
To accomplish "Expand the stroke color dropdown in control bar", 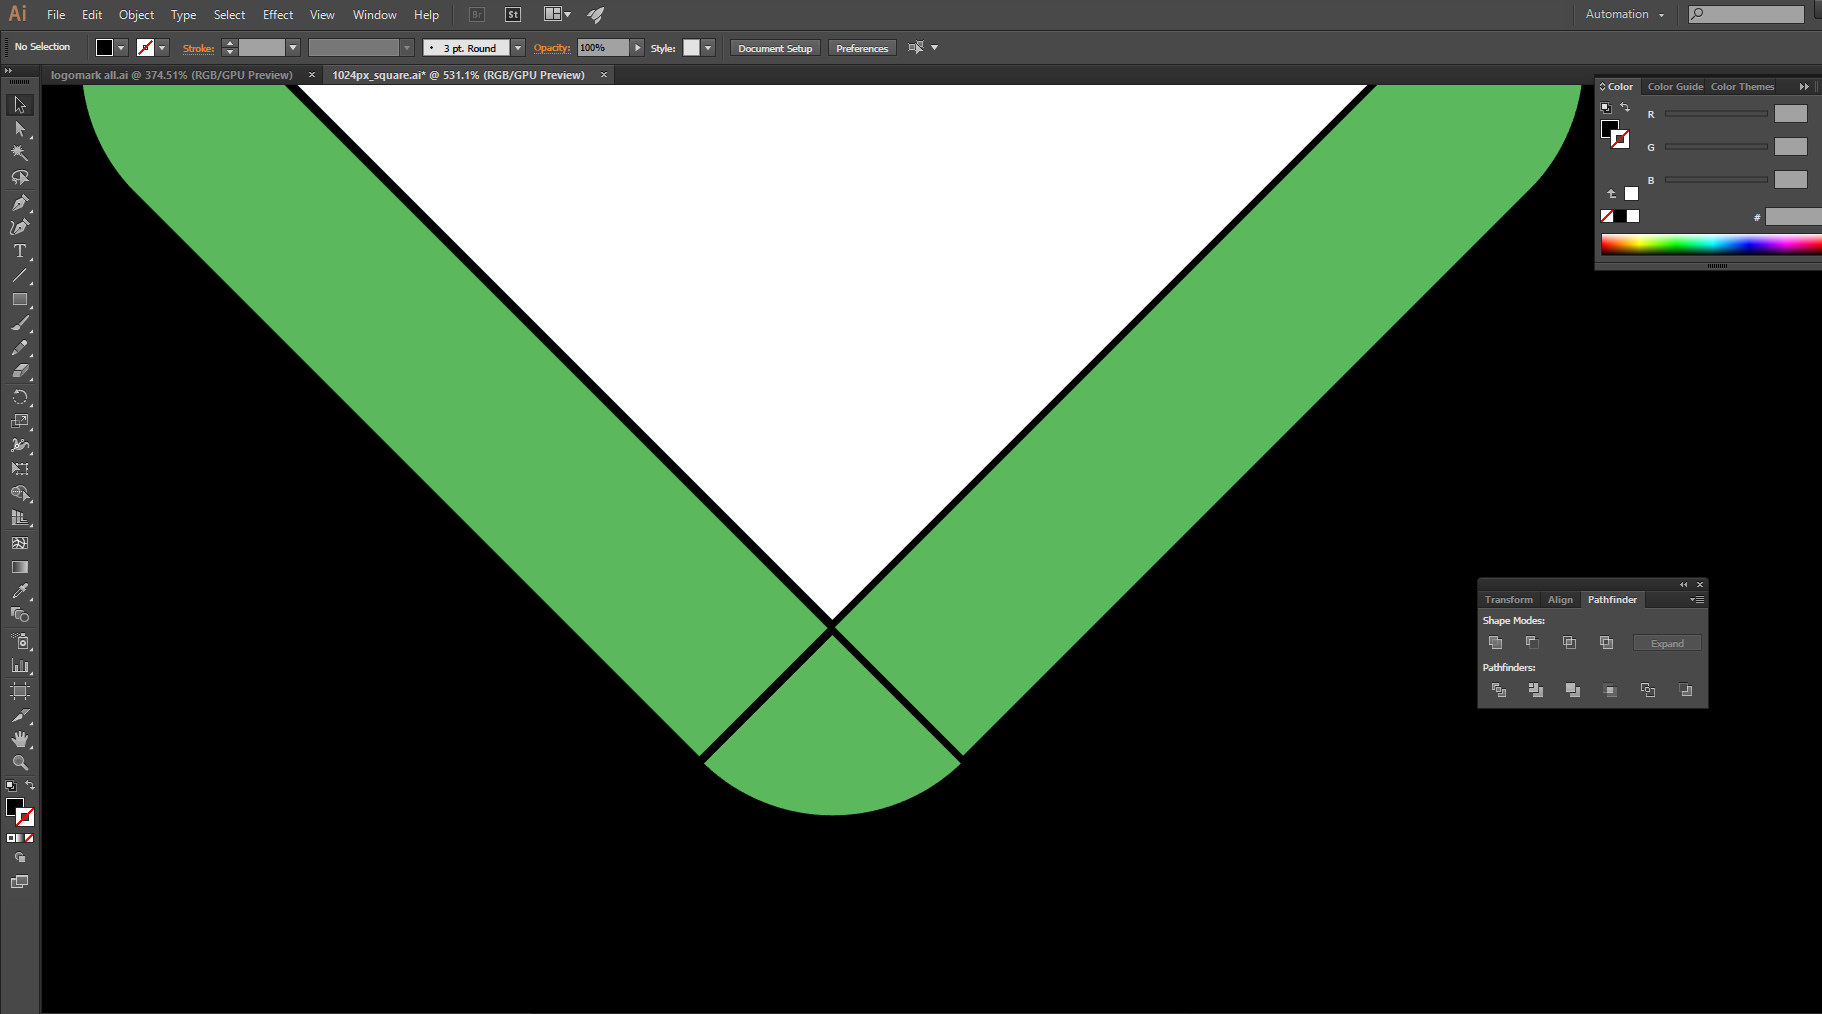I will 162,48.
